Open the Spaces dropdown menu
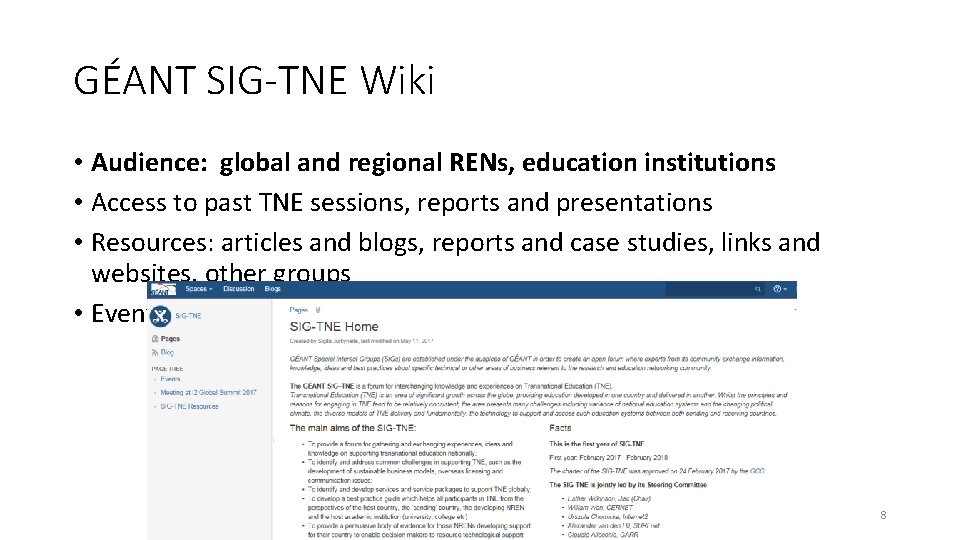 [x=198, y=289]
